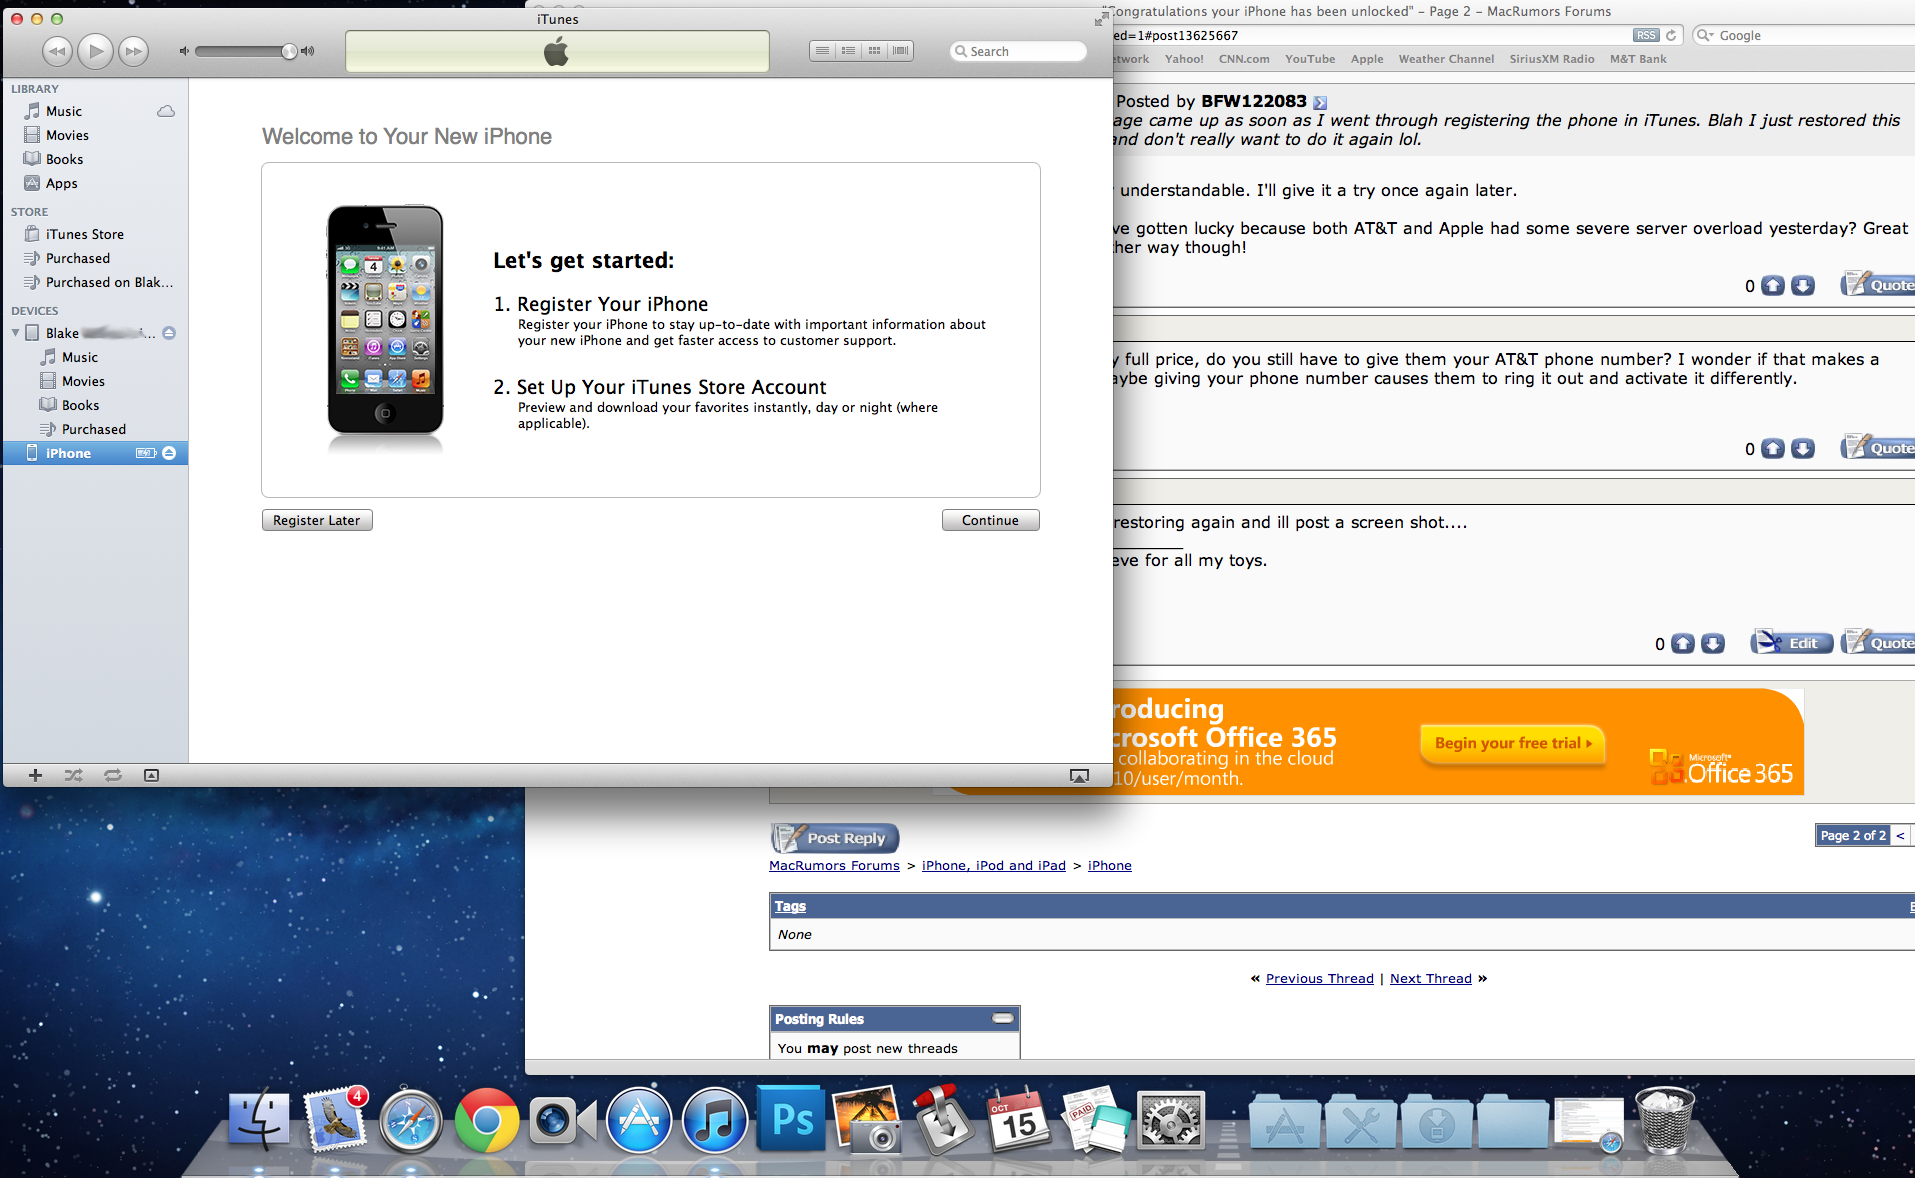Screen dimensions: 1915x1178
Task: Click the iCloud icon beside Music
Action: (166, 111)
